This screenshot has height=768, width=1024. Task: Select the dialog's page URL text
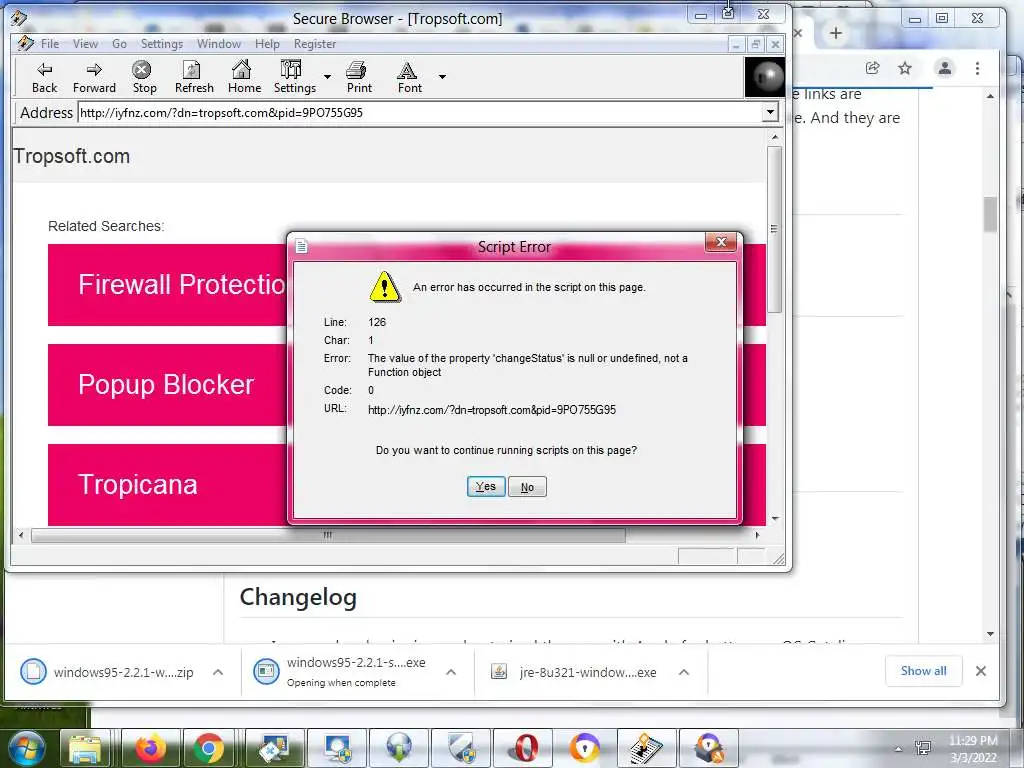[x=492, y=410]
